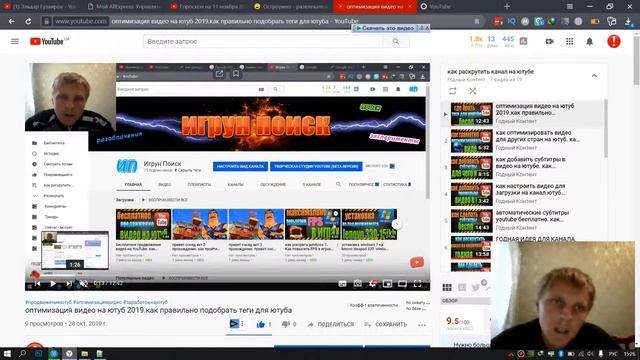Image resolution: width=640 pixels, height=360 pixels.
Task: Toggle theater mode
Action: coord(402,284)
